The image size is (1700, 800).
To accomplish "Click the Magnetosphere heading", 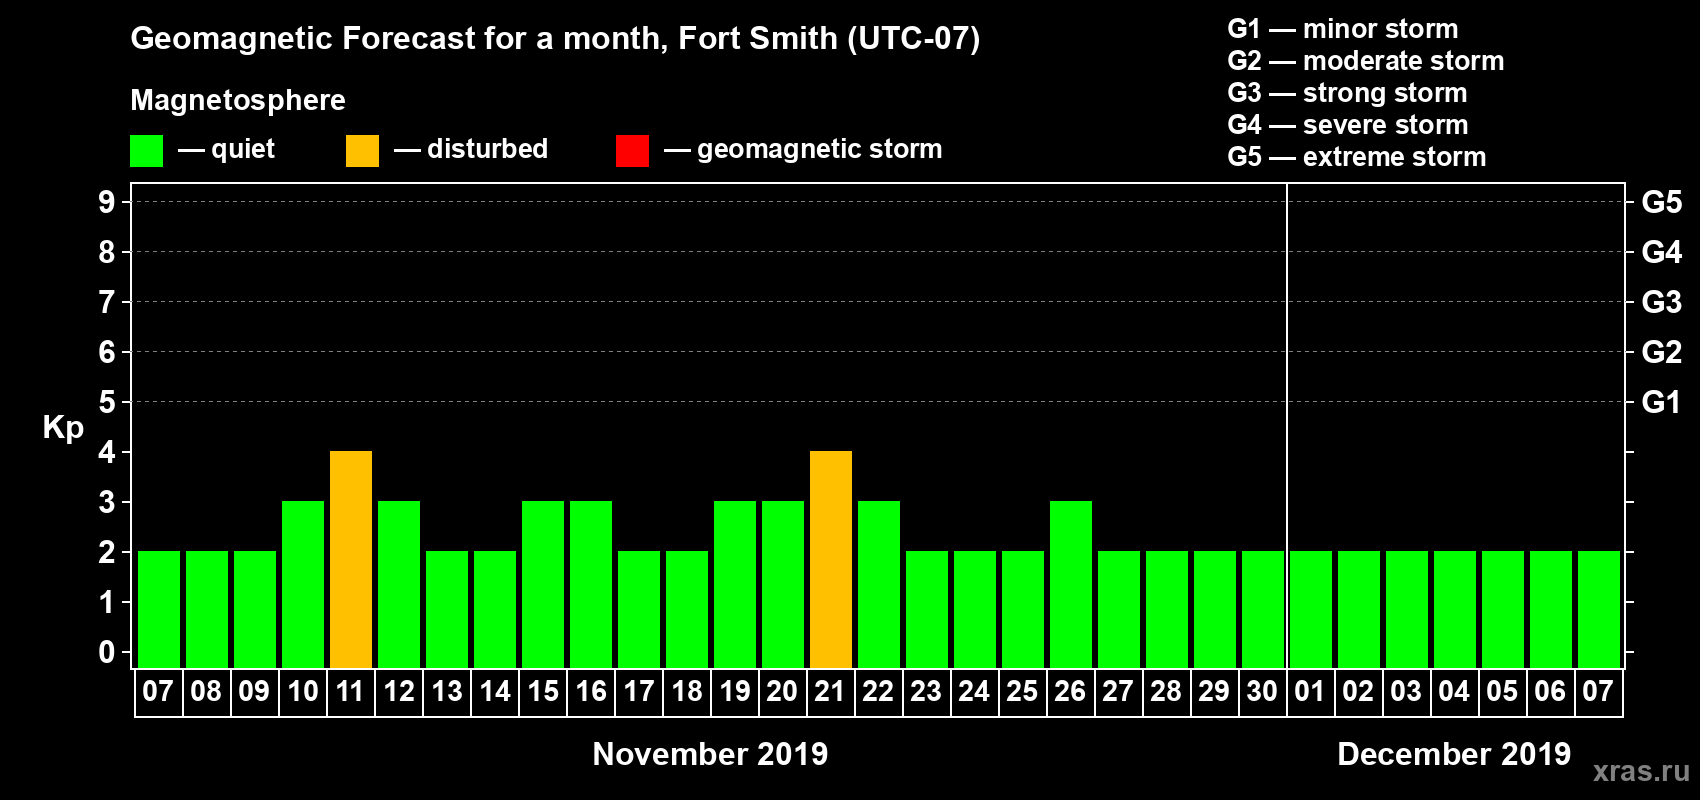I will 238,101.
